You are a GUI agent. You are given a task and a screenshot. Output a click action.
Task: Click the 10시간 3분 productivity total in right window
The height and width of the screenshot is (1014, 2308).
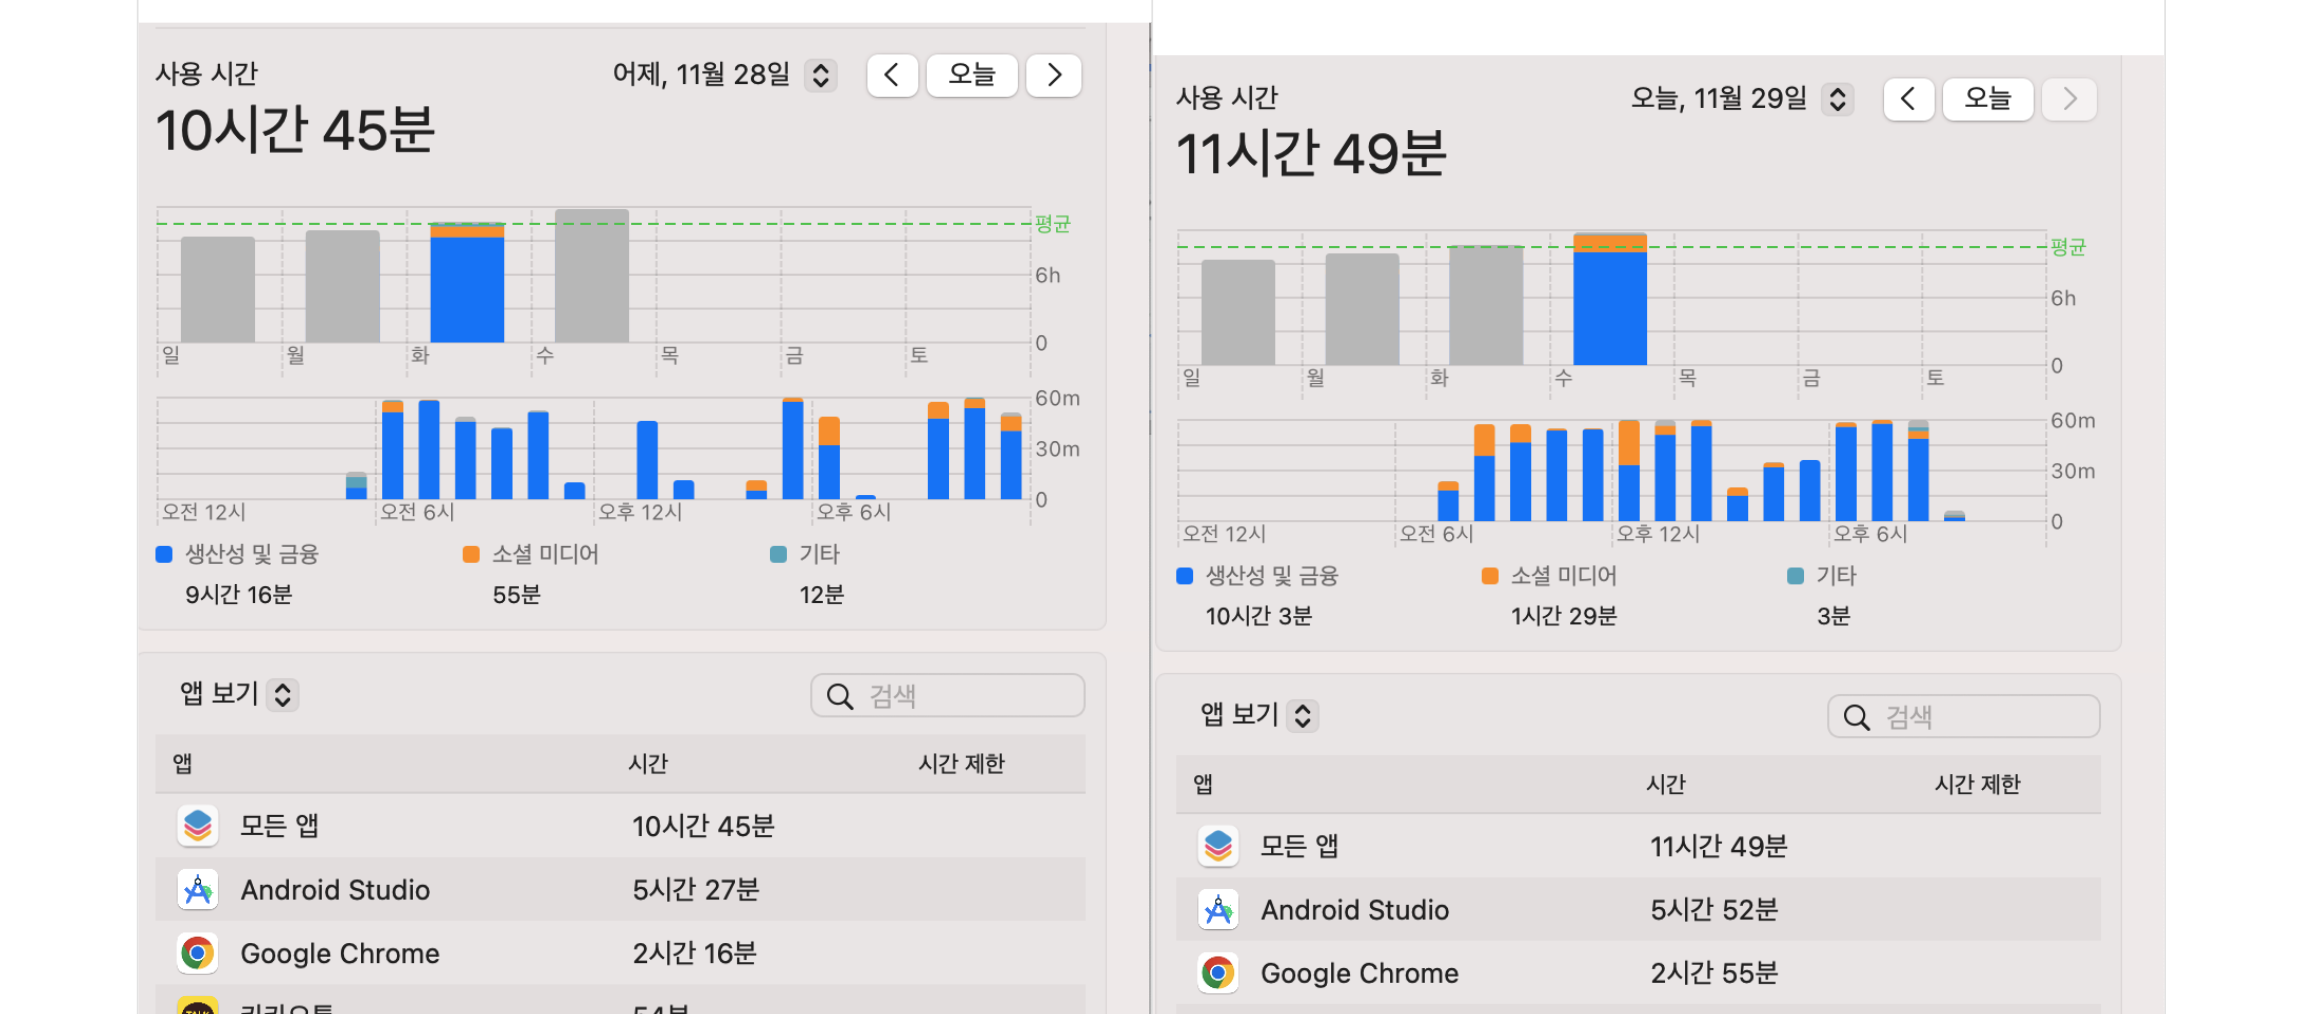1258,616
